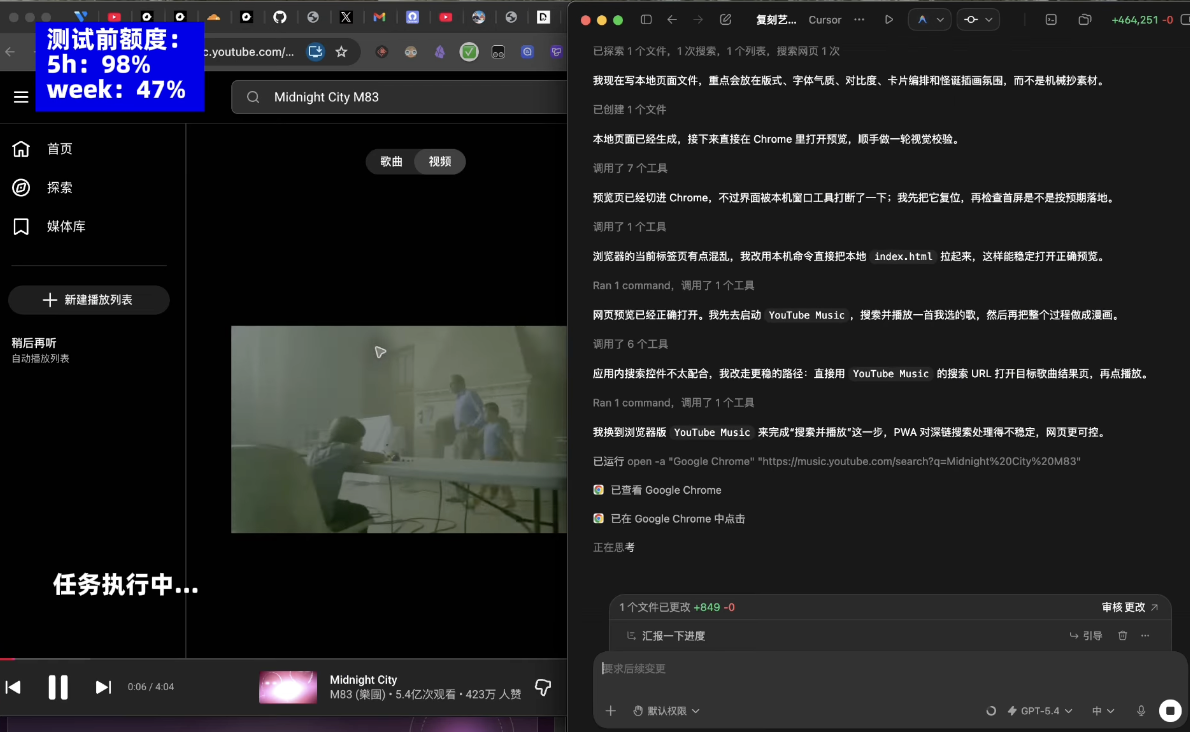
Task: Click the Cursor label in title bar
Action: [x=825, y=20]
